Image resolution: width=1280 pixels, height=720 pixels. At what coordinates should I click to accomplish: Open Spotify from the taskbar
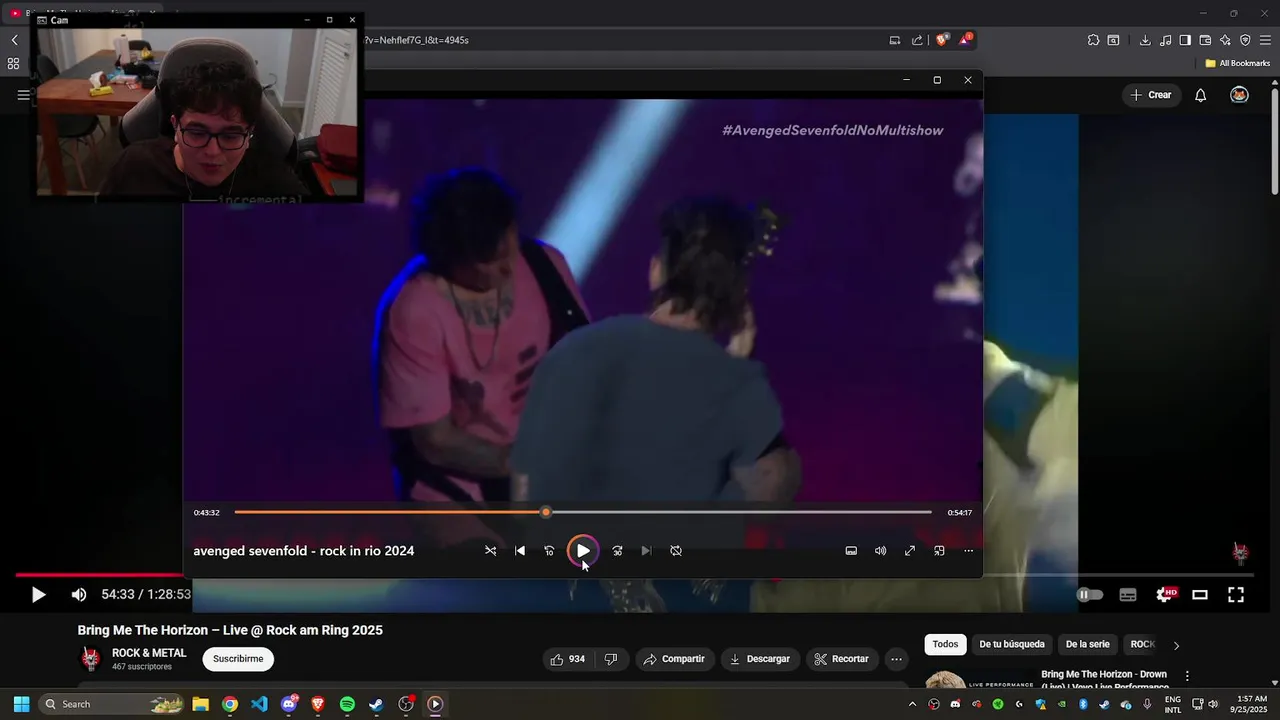(347, 704)
